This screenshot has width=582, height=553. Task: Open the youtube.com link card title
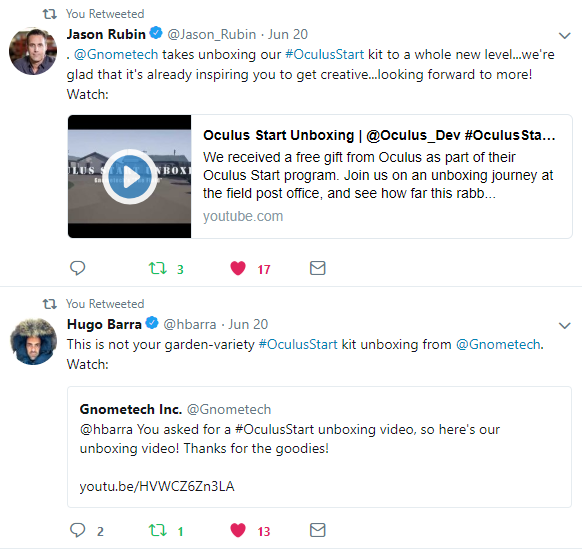click(x=379, y=135)
